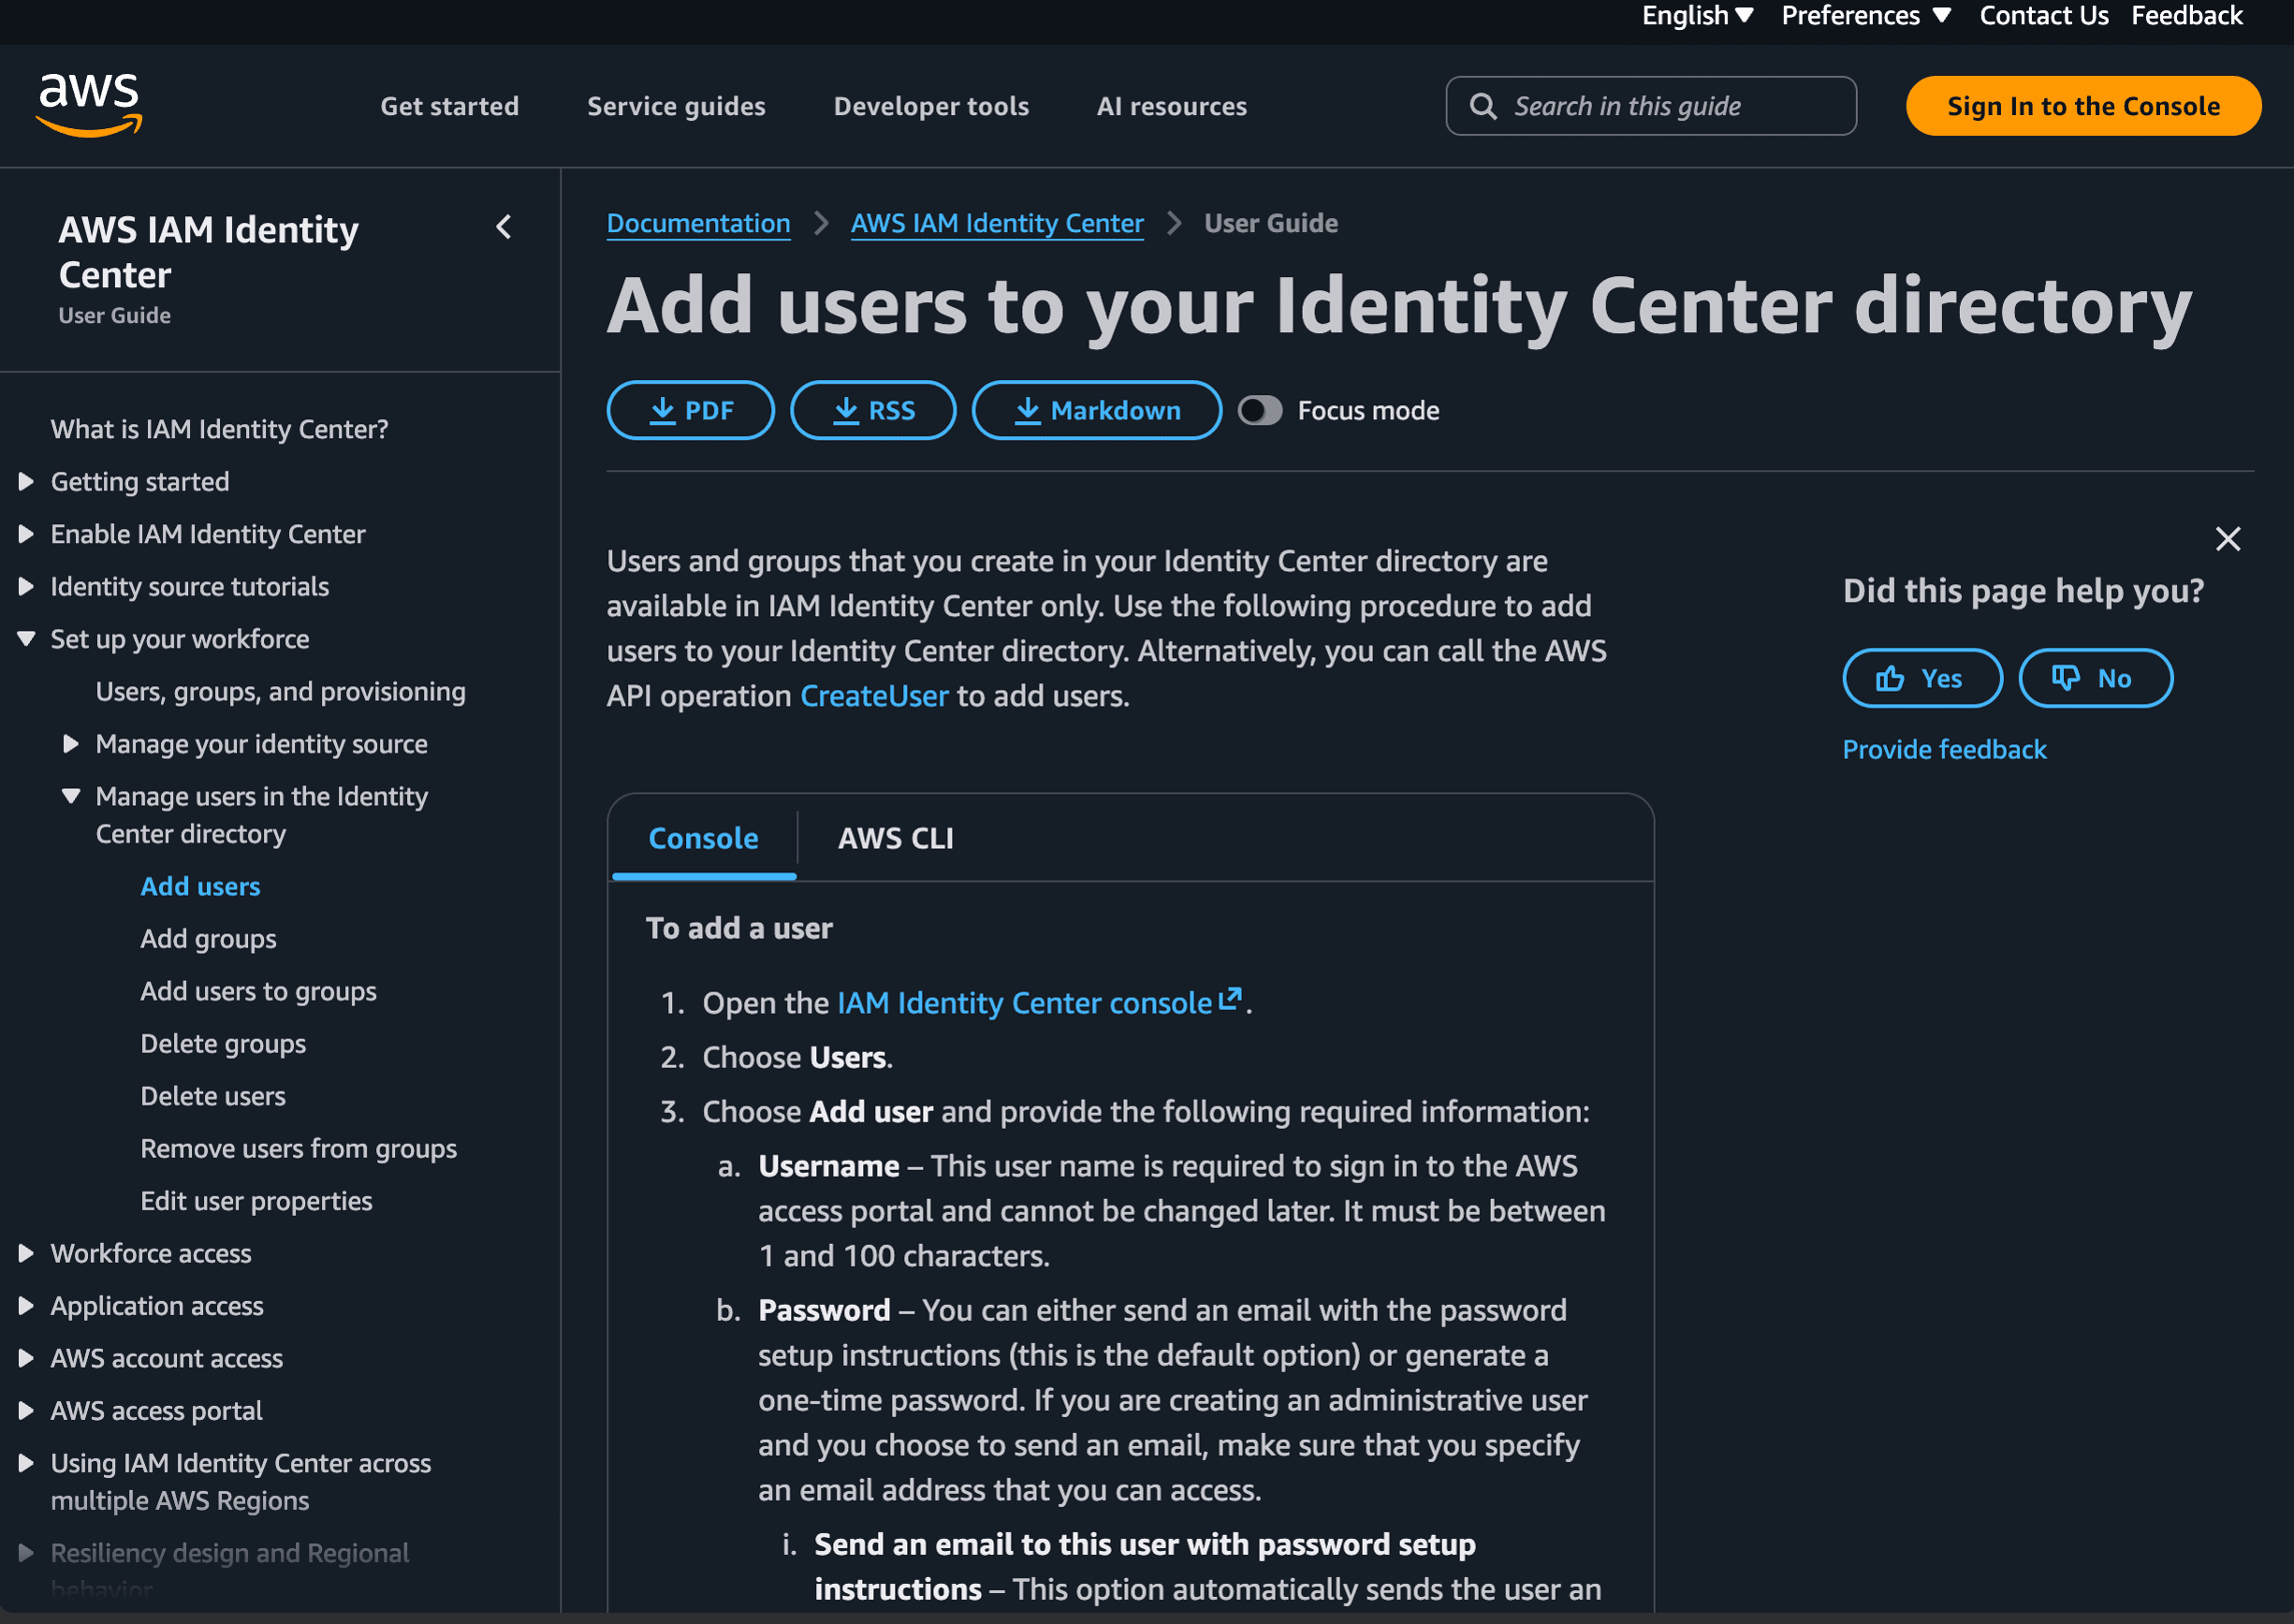2294x1624 pixels.
Task: Click the search magnifier icon
Action: click(1483, 106)
